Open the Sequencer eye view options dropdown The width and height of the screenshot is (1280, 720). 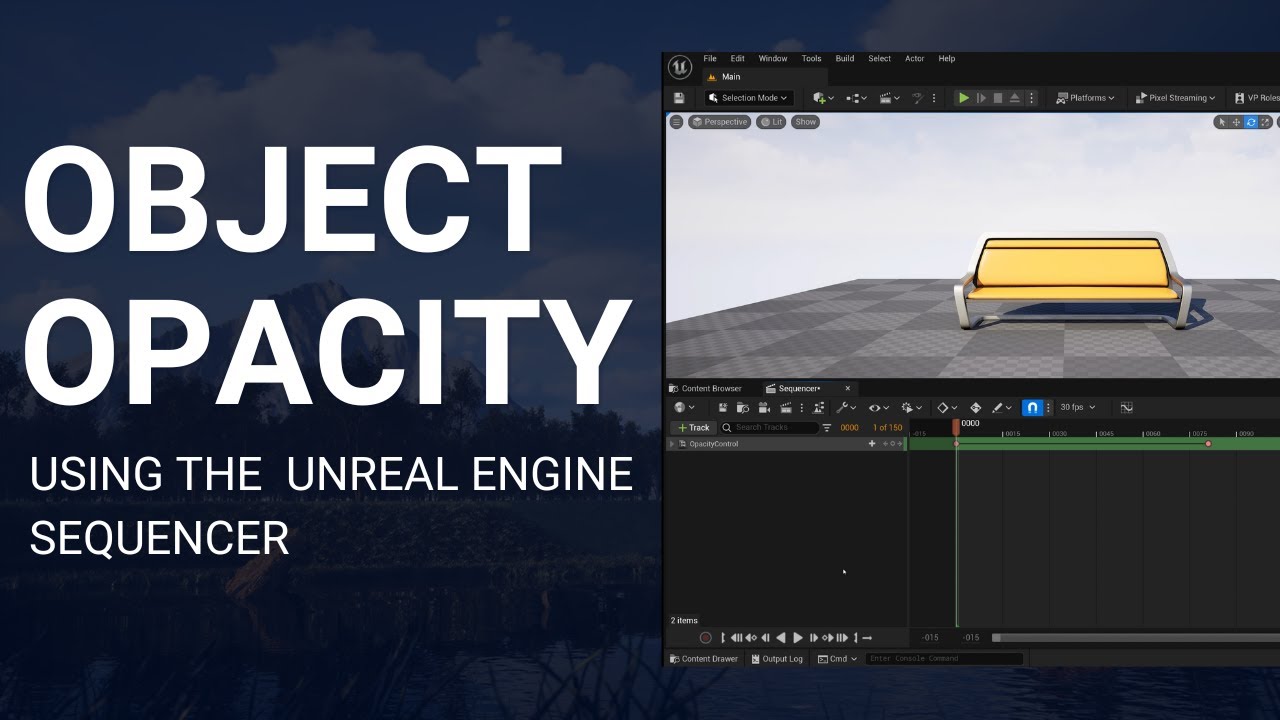pyautogui.click(x=879, y=408)
